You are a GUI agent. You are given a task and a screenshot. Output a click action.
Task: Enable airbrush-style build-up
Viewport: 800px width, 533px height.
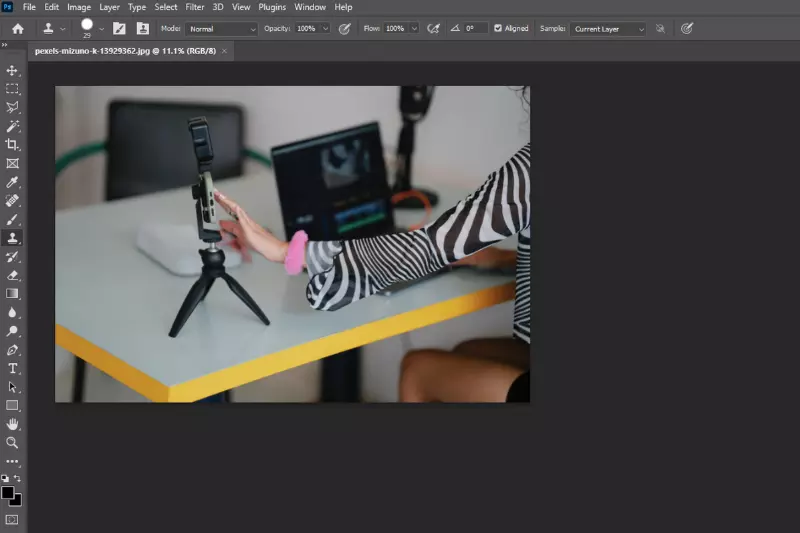pyautogui.click(x=433, y=29)
